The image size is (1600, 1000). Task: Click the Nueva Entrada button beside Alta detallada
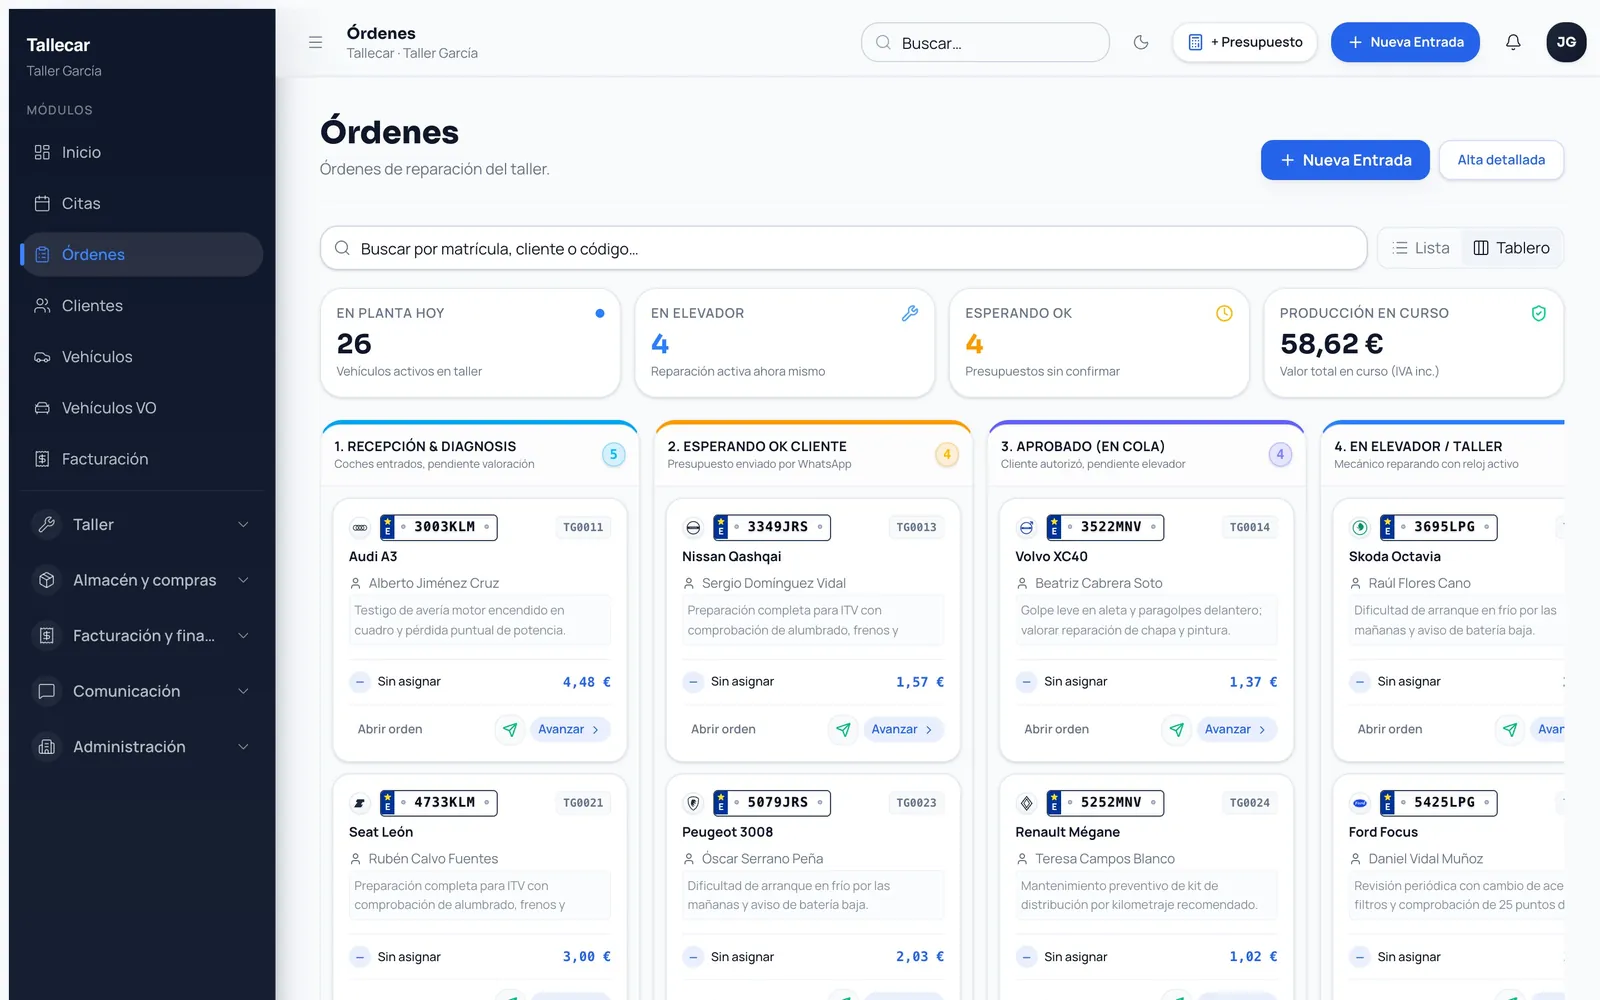click(1345, 160)
